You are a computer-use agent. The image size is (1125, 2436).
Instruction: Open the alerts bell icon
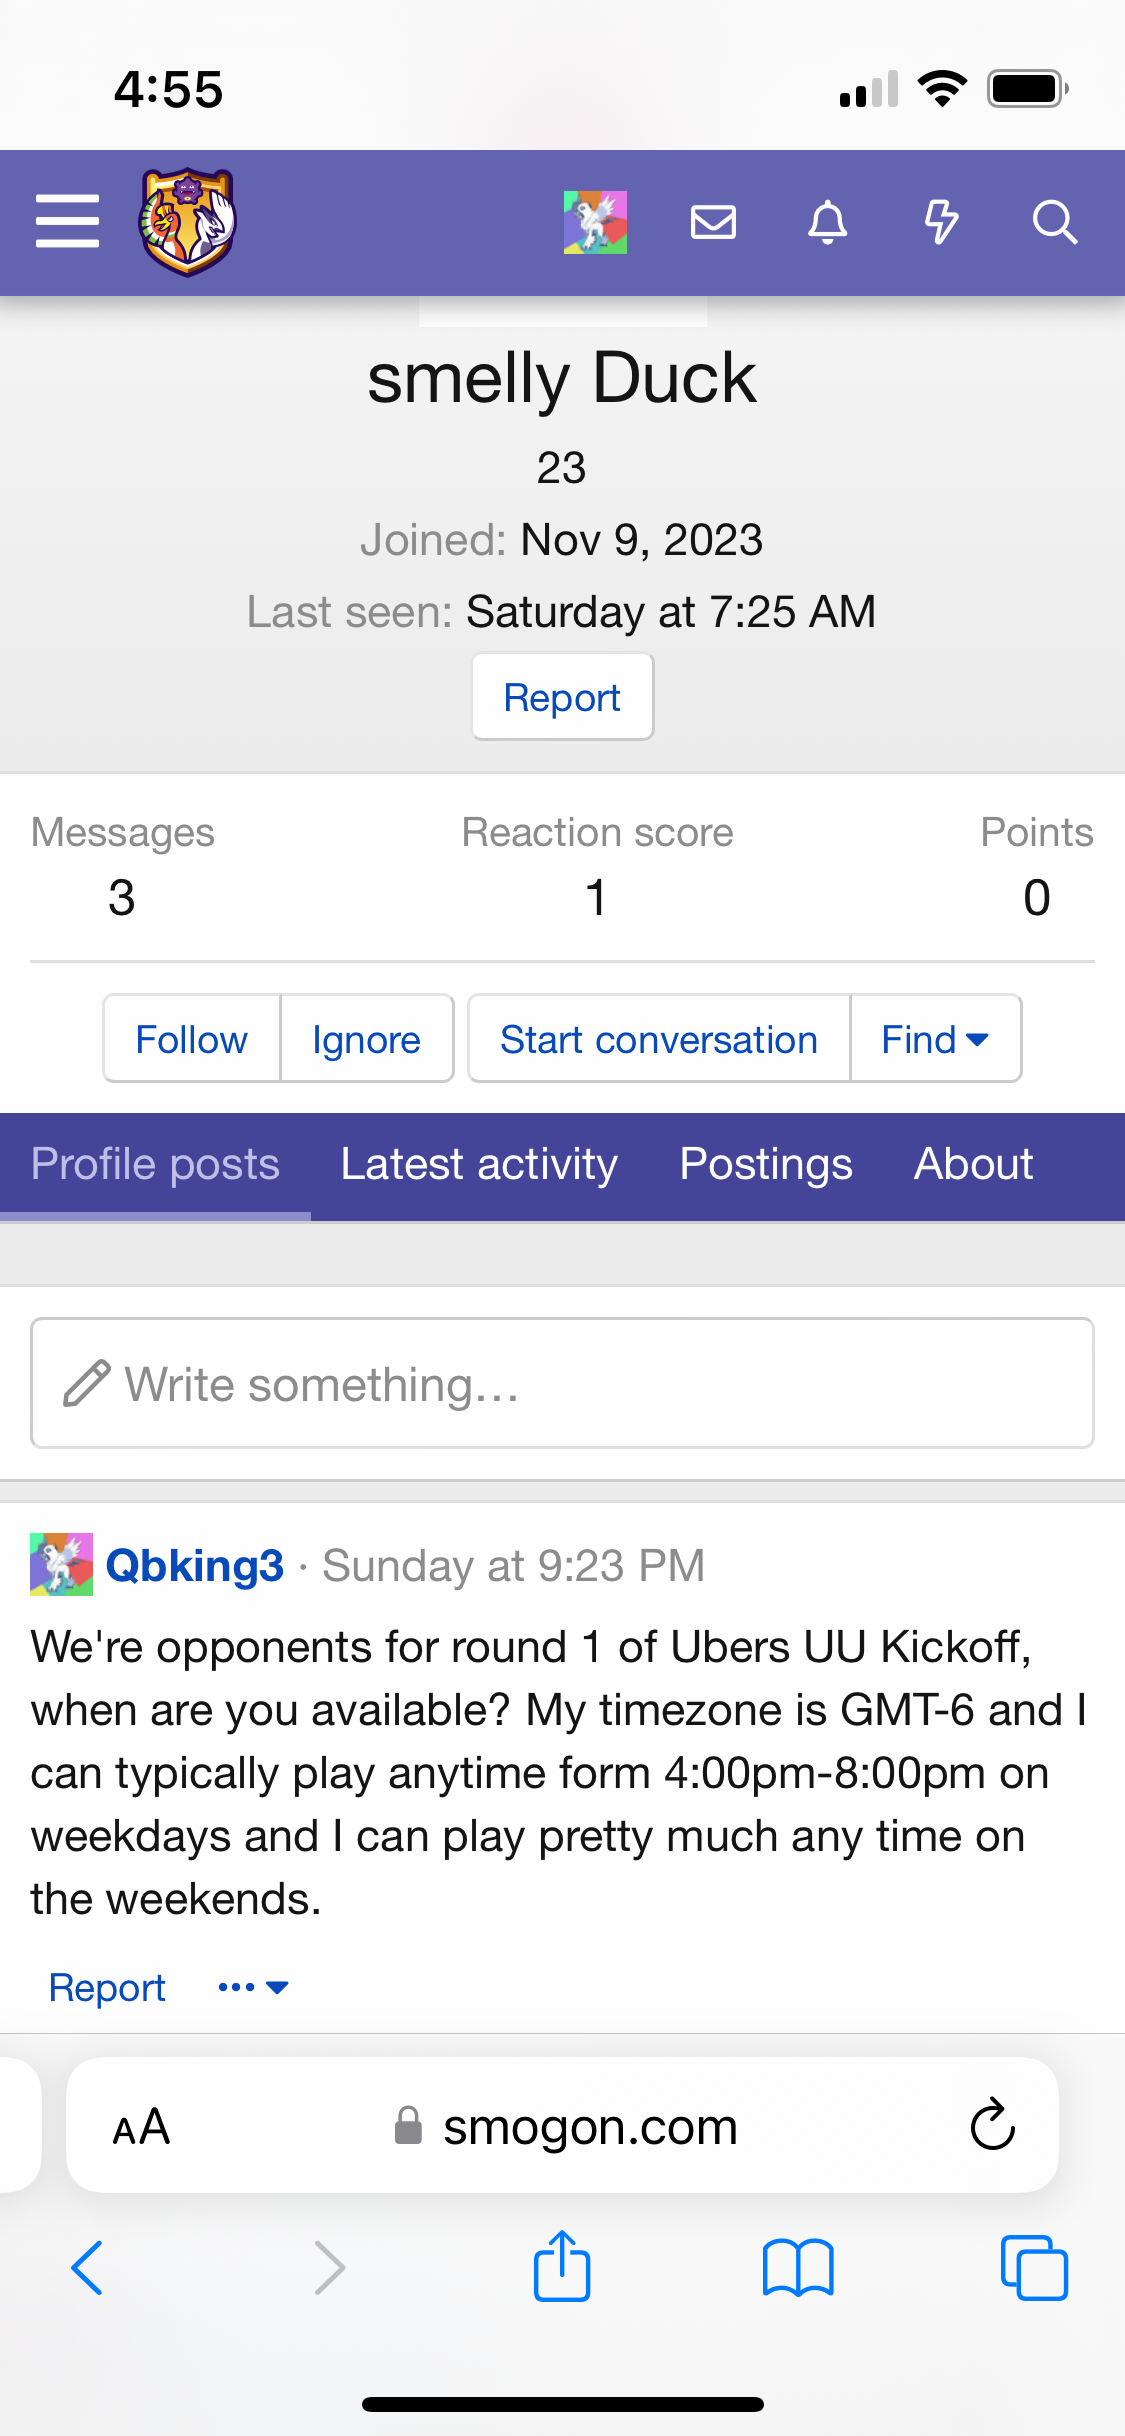point(828,222)
